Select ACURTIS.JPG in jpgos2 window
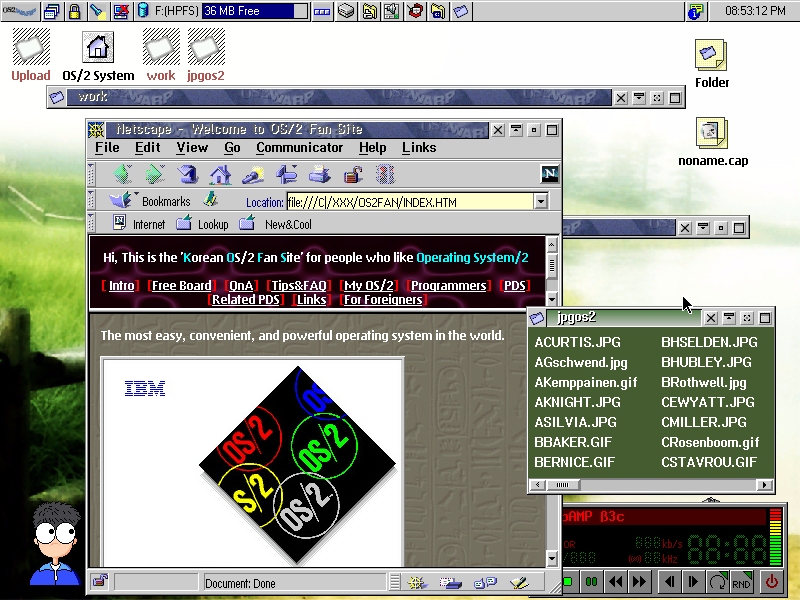This screenshot has width=800, height=600. [x=578, y=342]
